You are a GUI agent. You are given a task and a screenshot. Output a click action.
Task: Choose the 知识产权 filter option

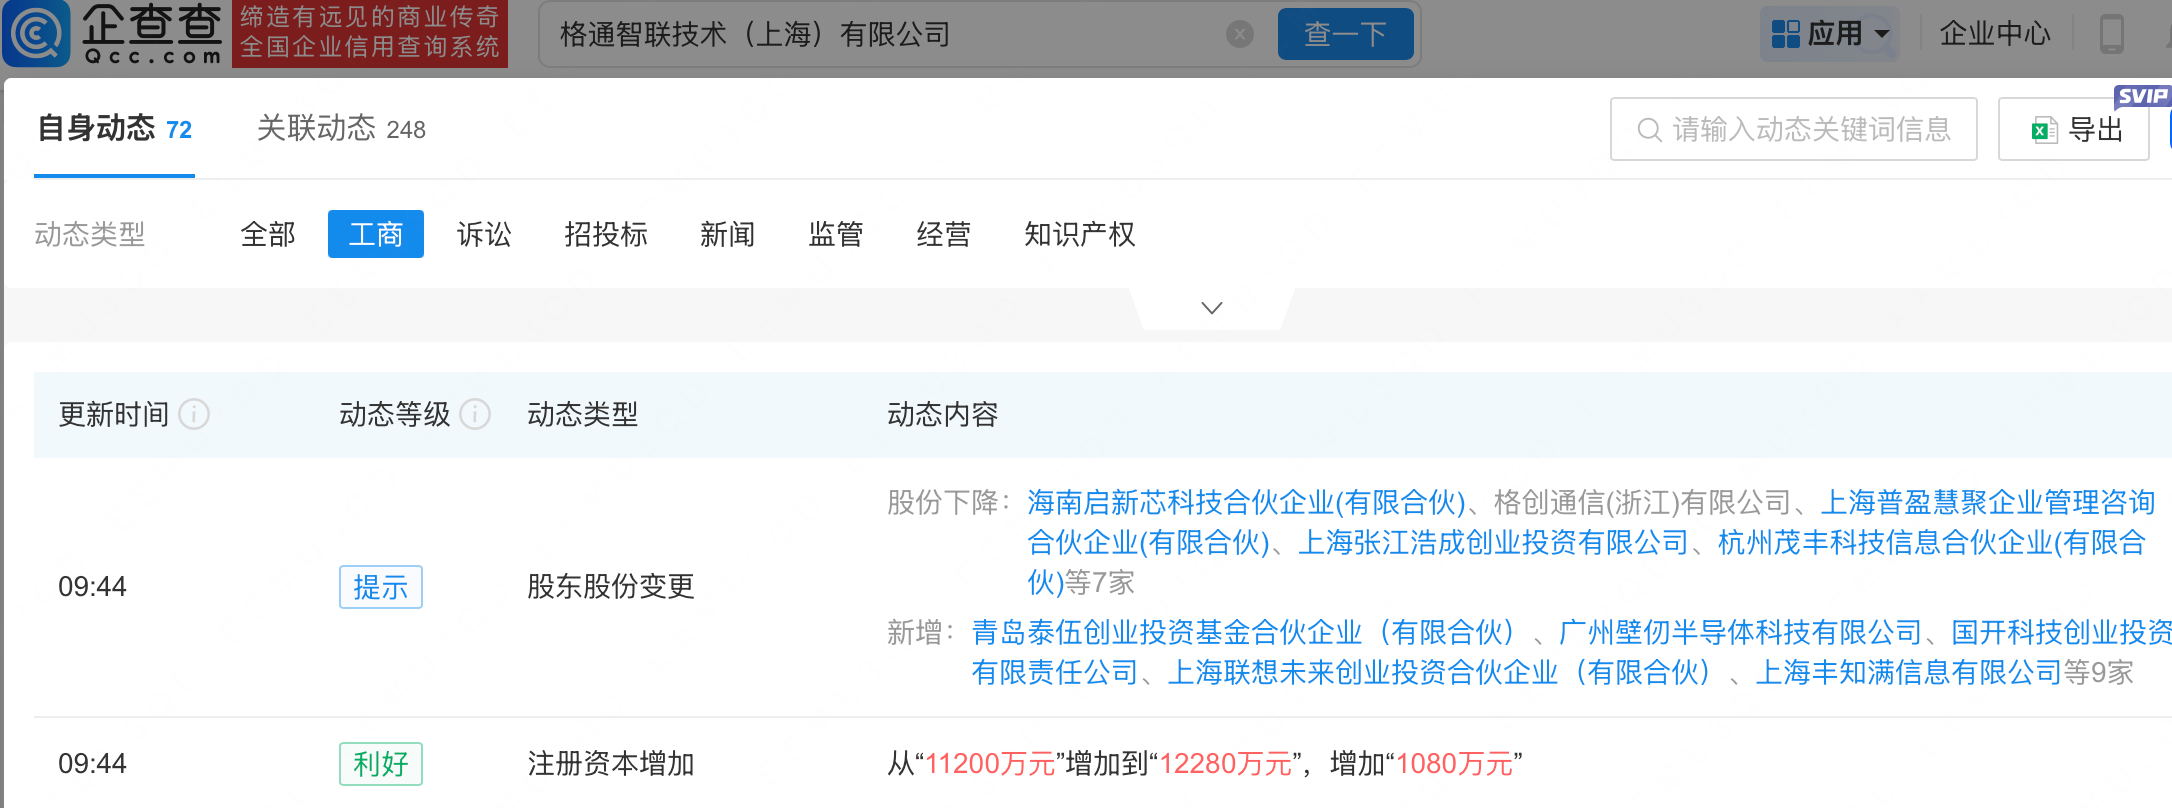pyautogui.click(x=1080, y=234)
